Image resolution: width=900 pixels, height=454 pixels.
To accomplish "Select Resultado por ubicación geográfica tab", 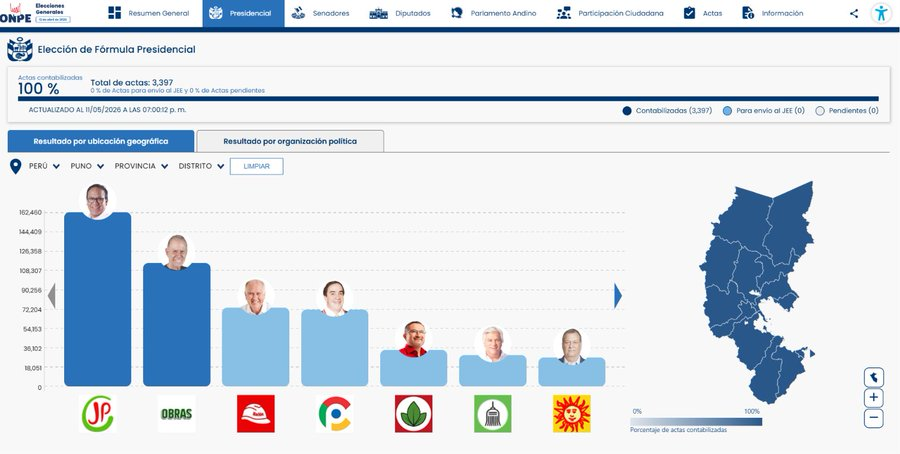I will coord(101,141).
